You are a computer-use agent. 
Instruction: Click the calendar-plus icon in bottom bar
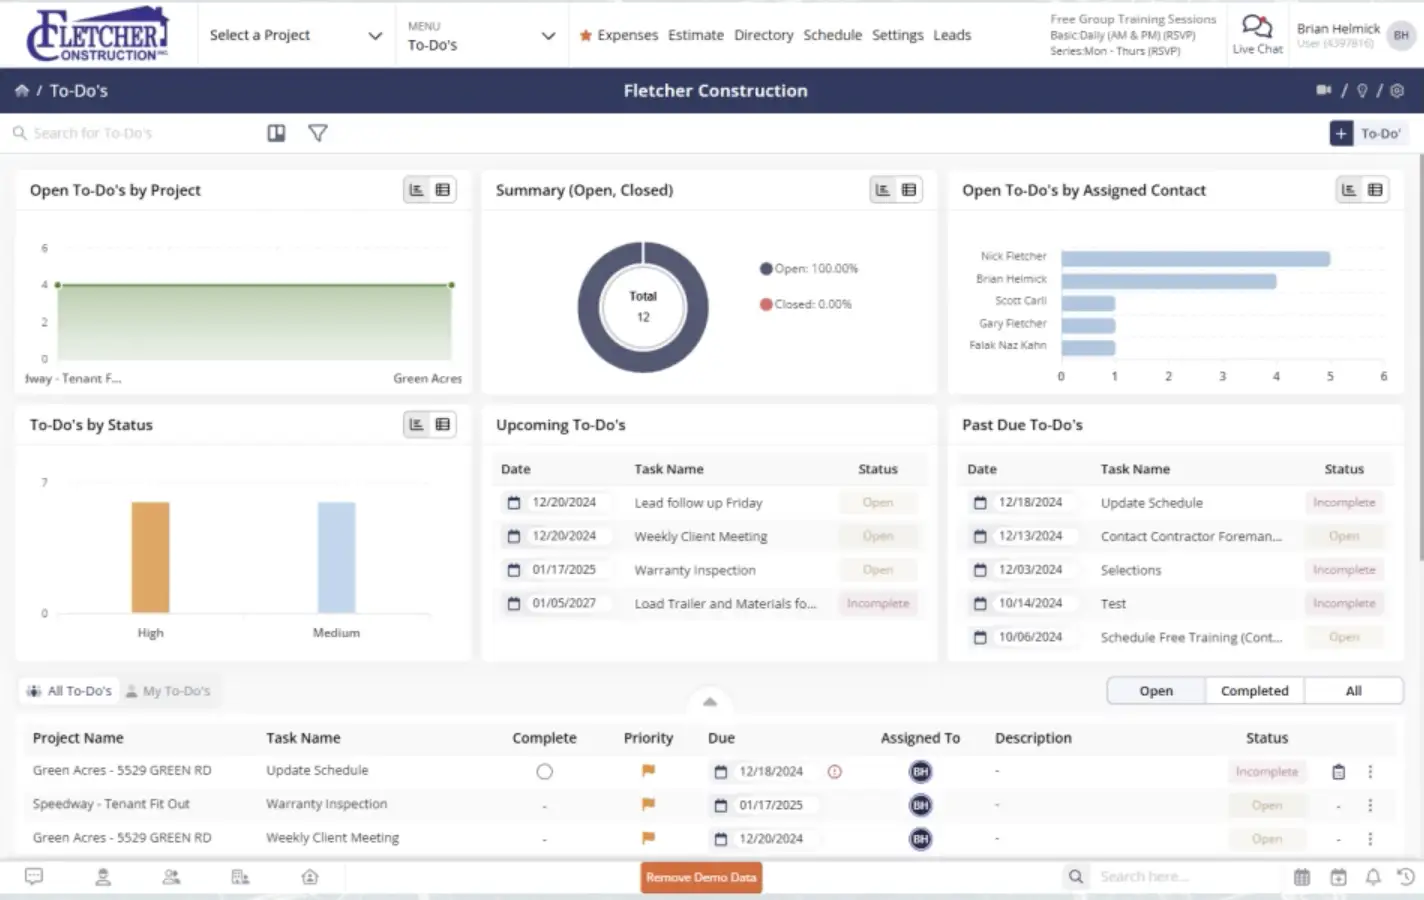coord(1338,877)
